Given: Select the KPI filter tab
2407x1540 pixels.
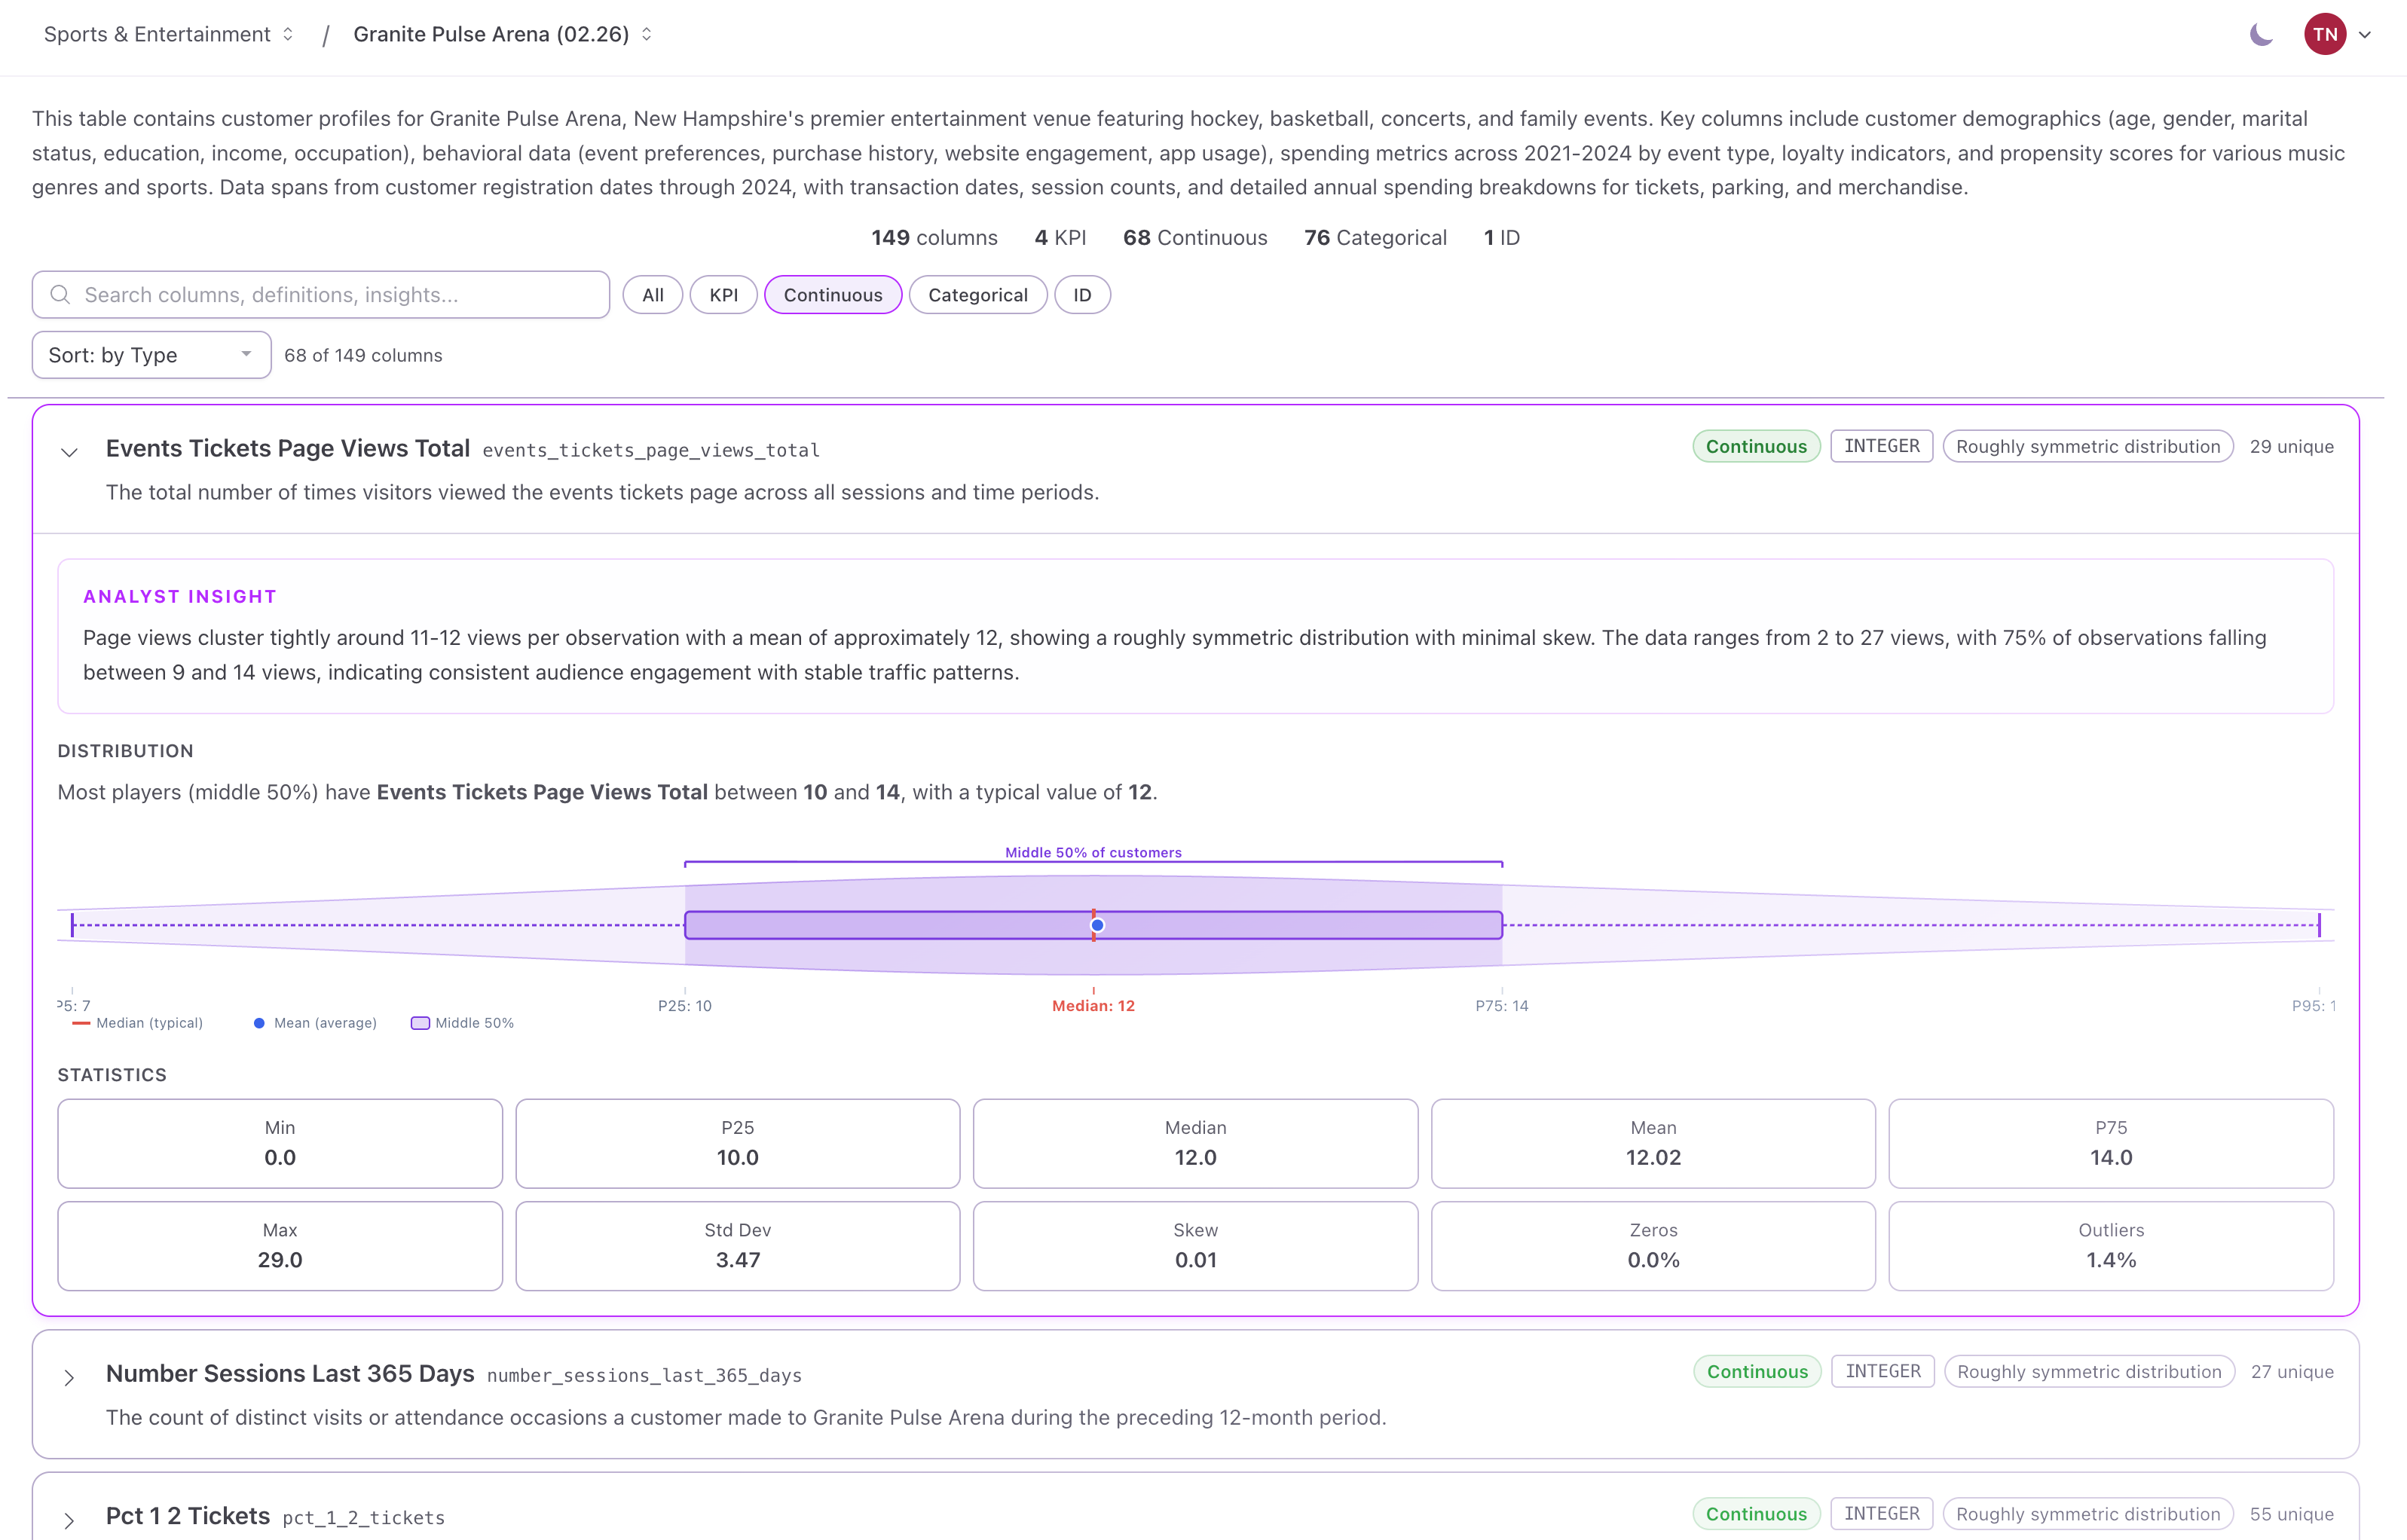Looking at the screenshot, I should click(x=723, y=295).
